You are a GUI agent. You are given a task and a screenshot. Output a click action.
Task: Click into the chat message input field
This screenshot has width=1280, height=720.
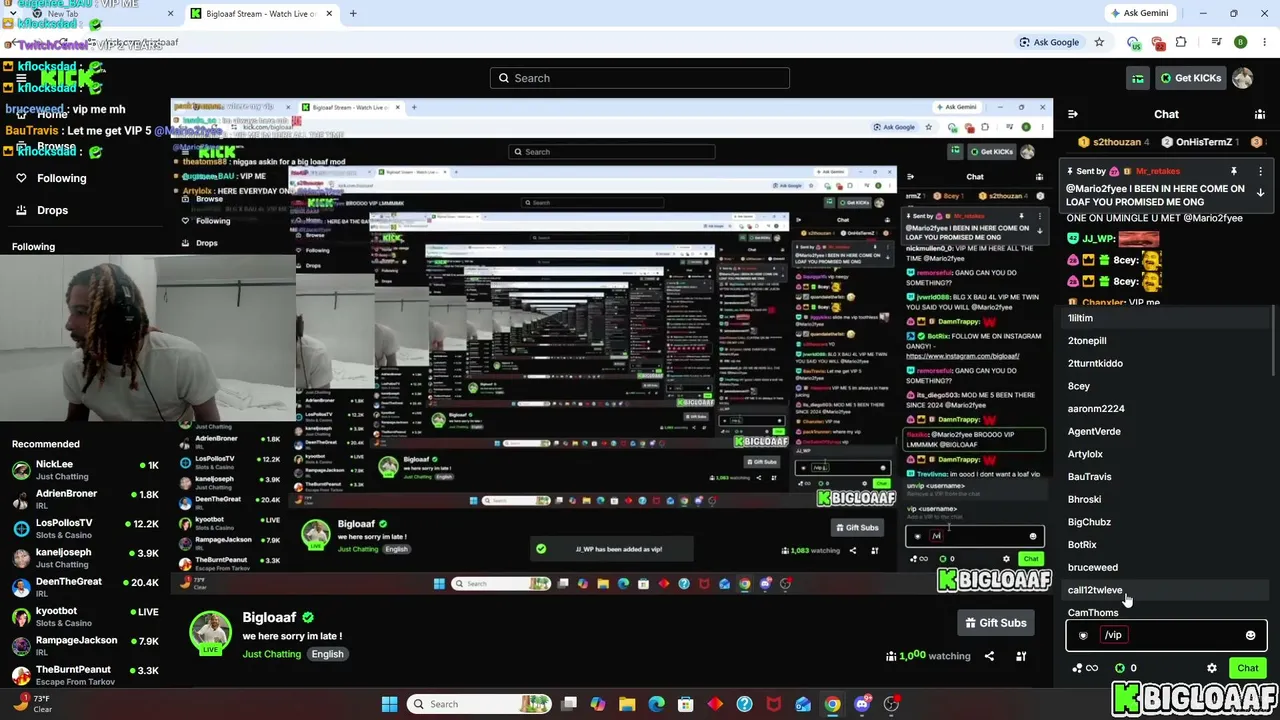(x=1166, y=635)
